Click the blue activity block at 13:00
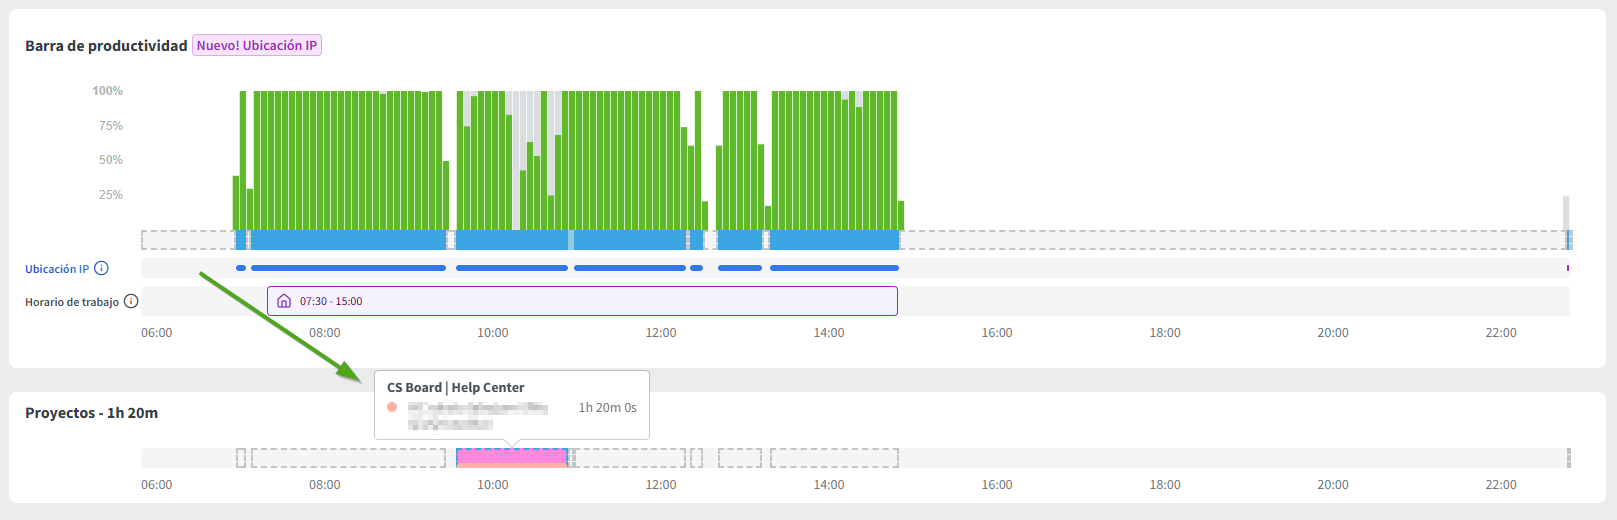 (x=740, y=240)
